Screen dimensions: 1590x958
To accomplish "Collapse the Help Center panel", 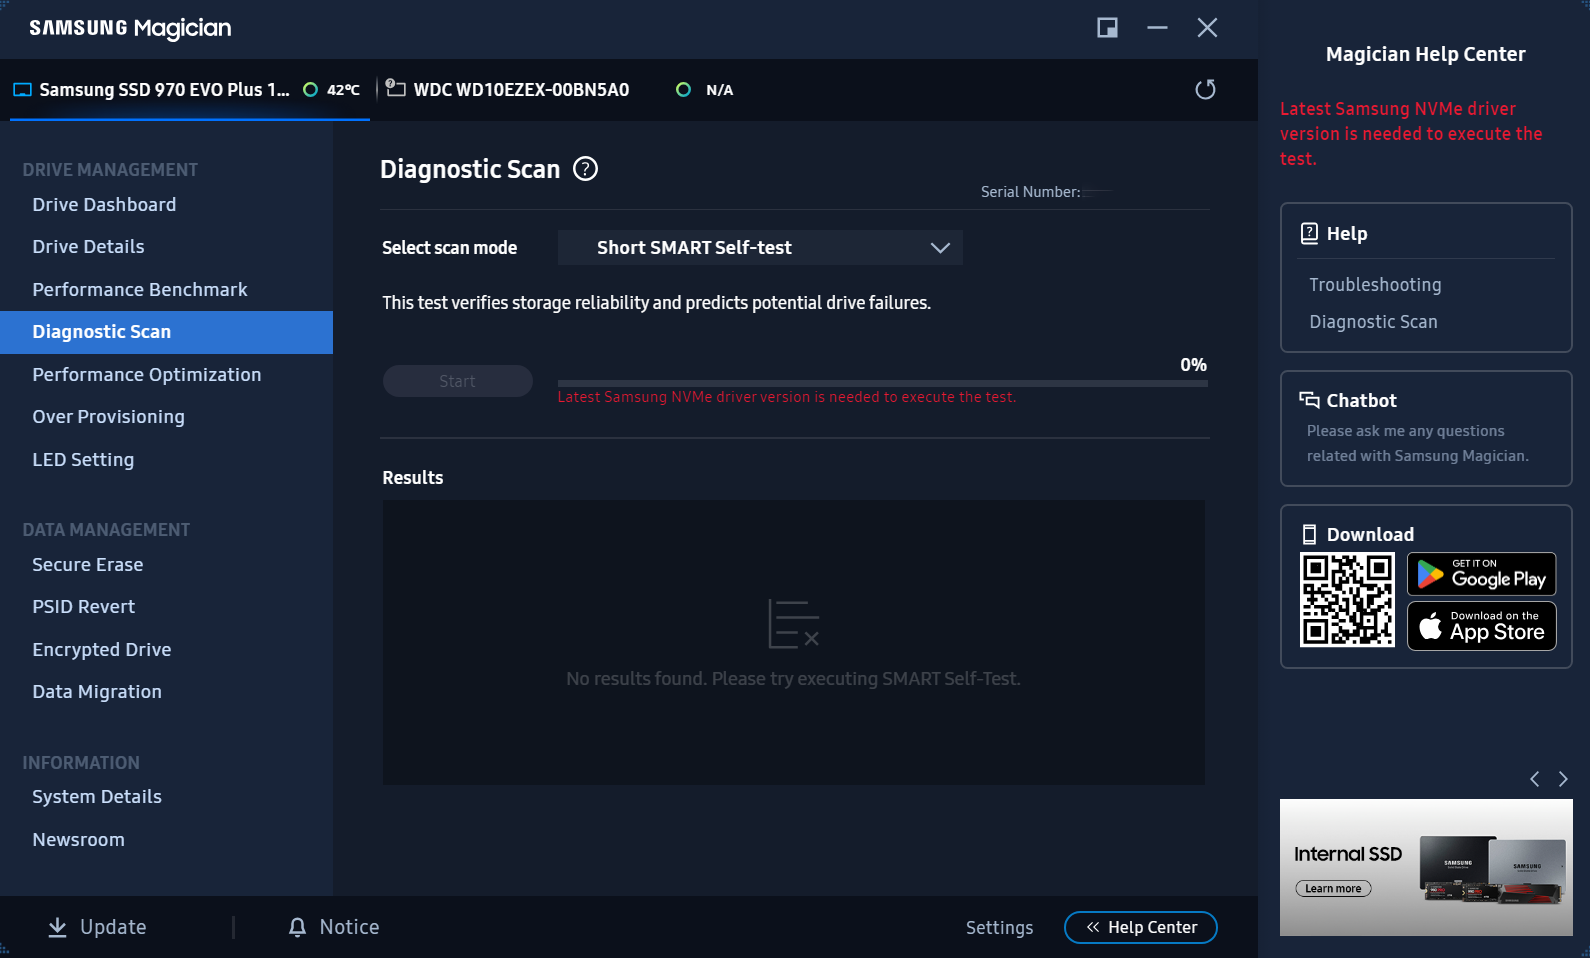I will [1141, 927].
